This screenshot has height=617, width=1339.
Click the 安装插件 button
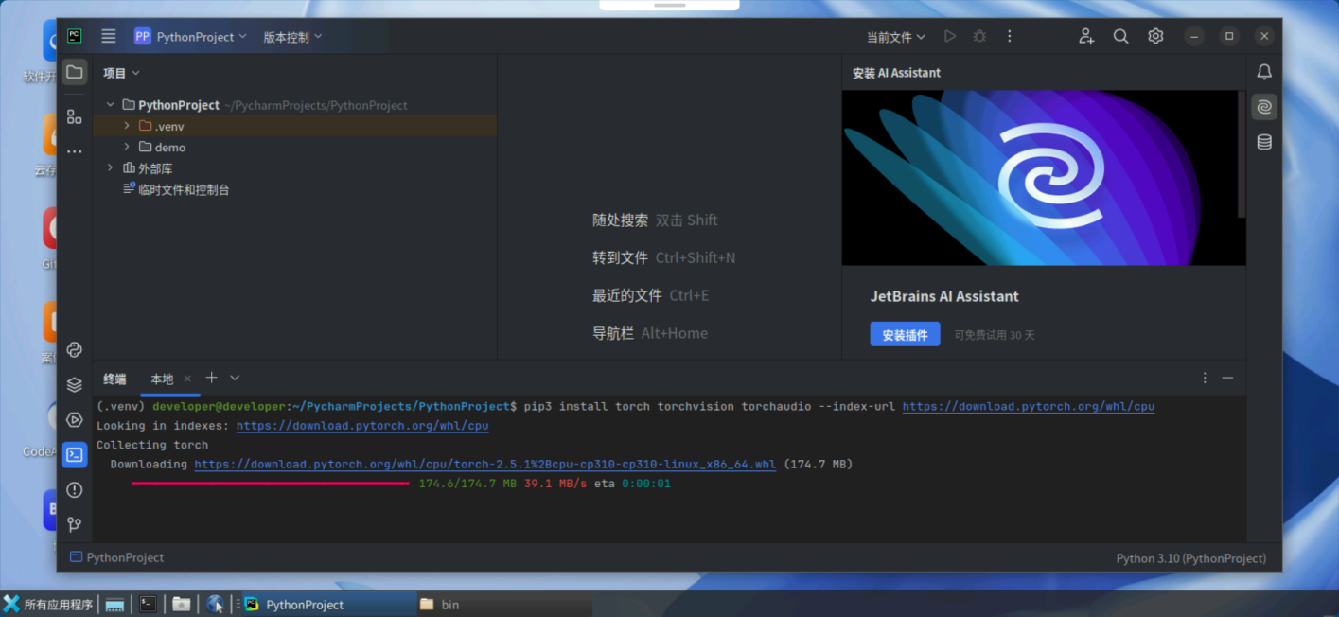click(905, 335)
